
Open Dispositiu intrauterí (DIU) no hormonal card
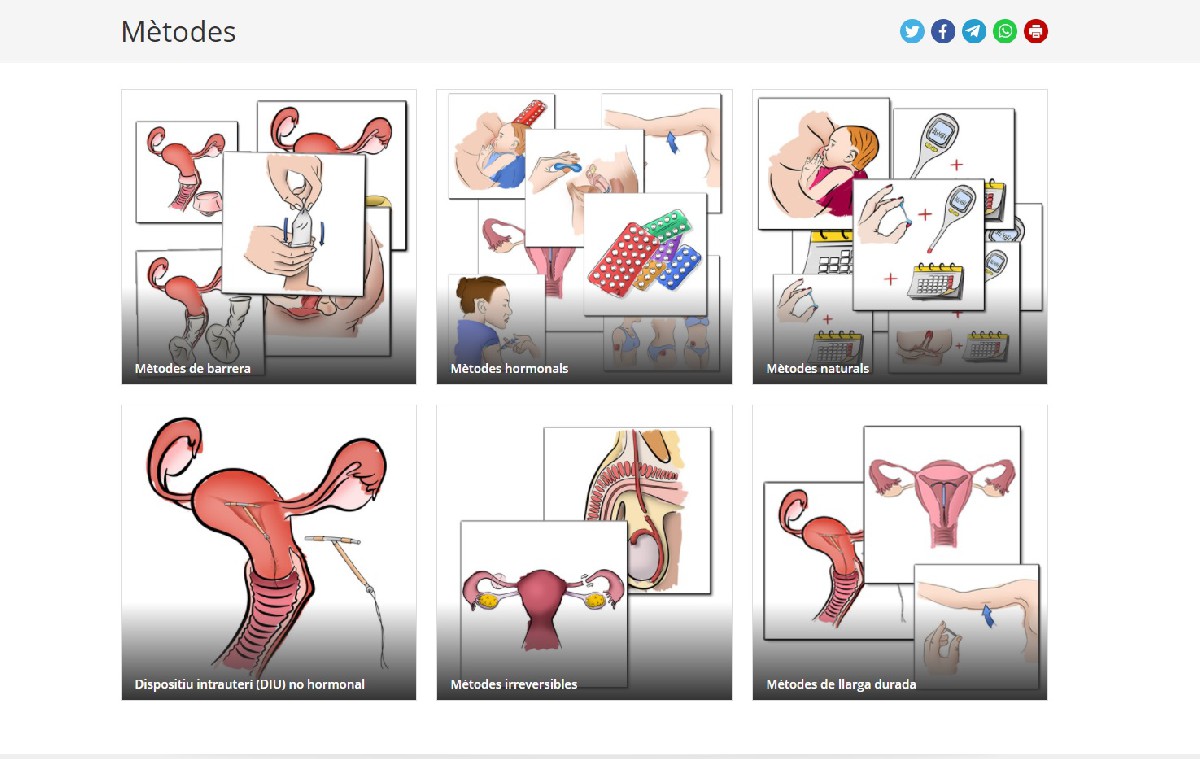pyautogui.click(x=269, y=552)
